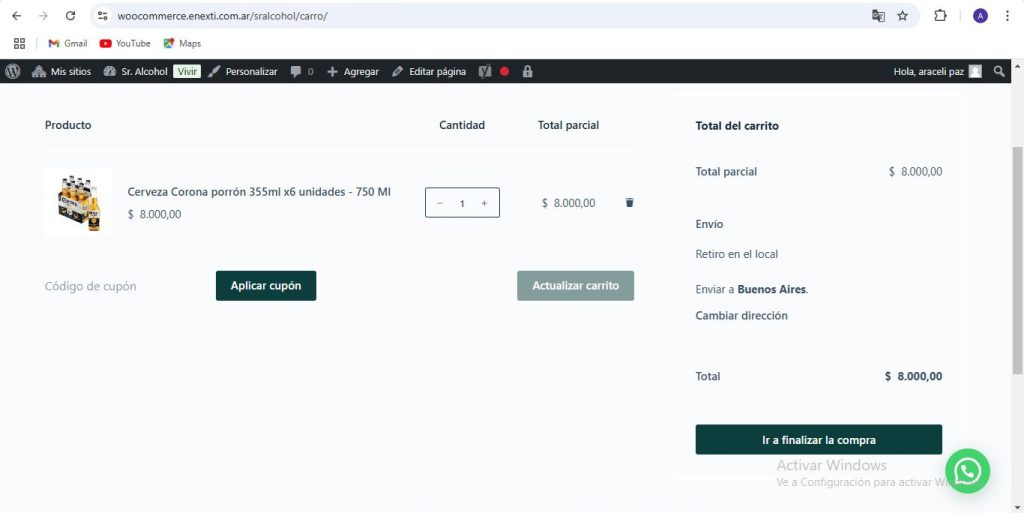Click Cambiar dirección link
This screenshot has width=1024, height=513.
point(741,315)
